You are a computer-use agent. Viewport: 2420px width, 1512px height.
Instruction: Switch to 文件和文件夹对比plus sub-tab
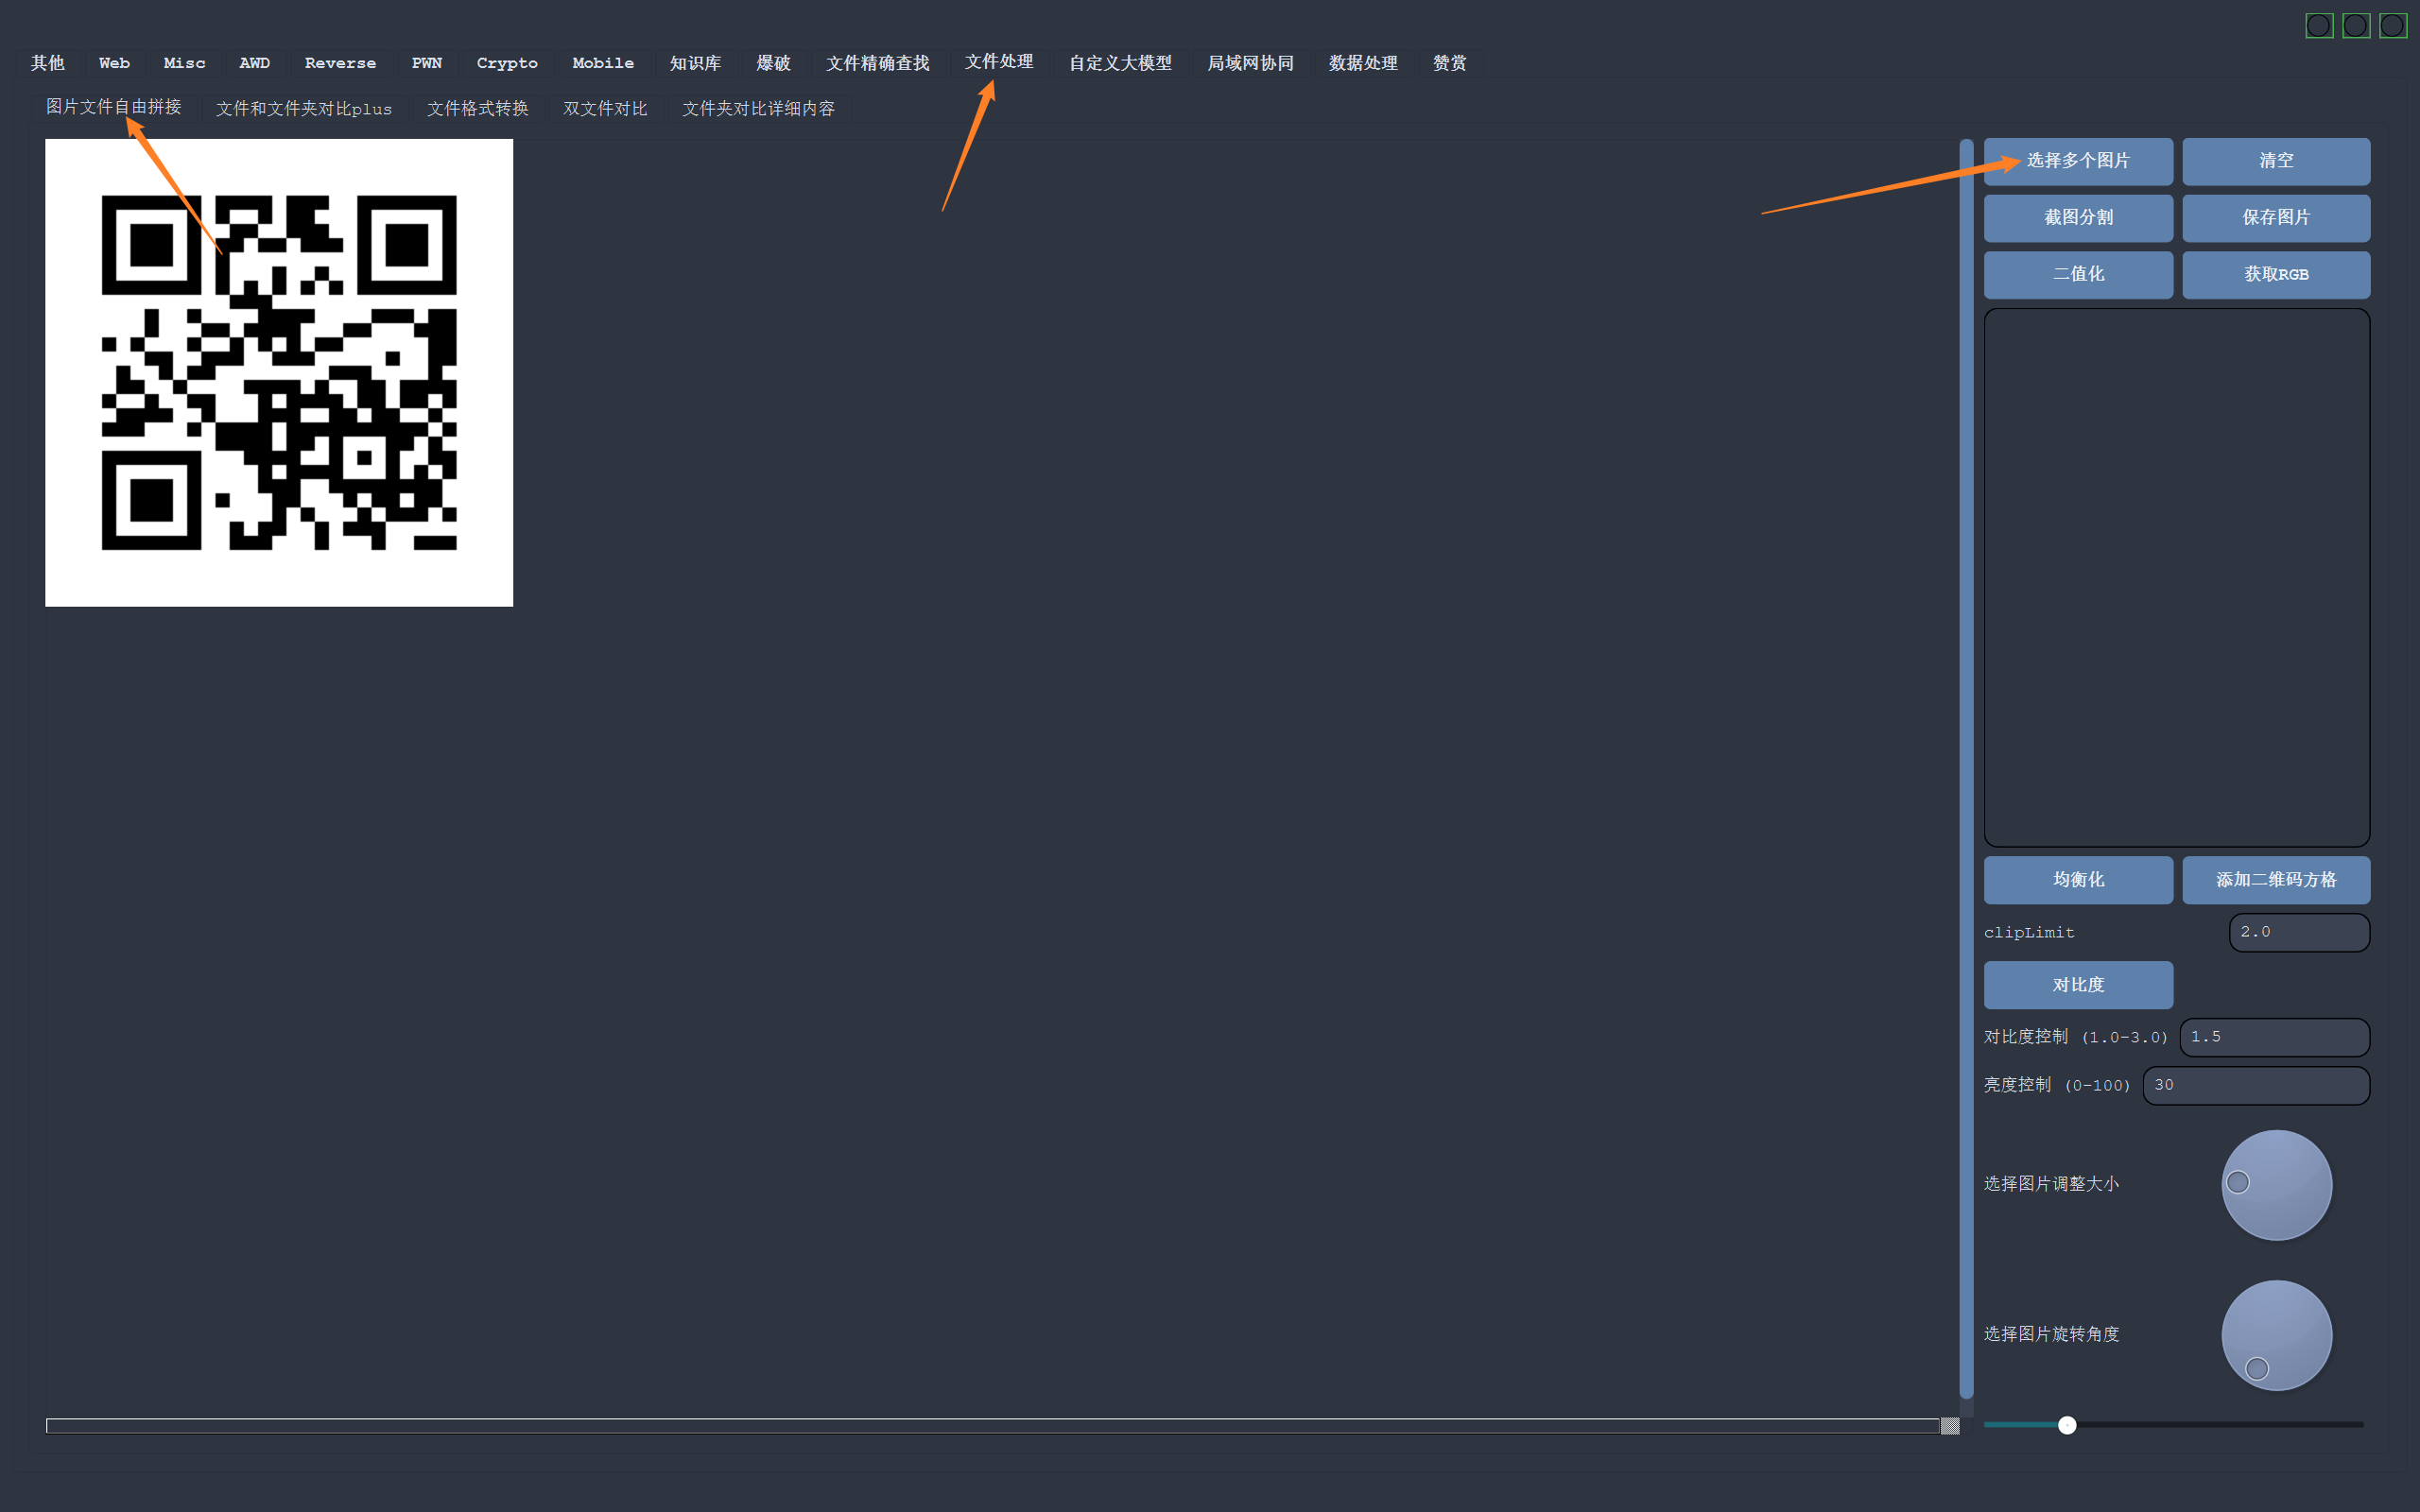point(304,108)
